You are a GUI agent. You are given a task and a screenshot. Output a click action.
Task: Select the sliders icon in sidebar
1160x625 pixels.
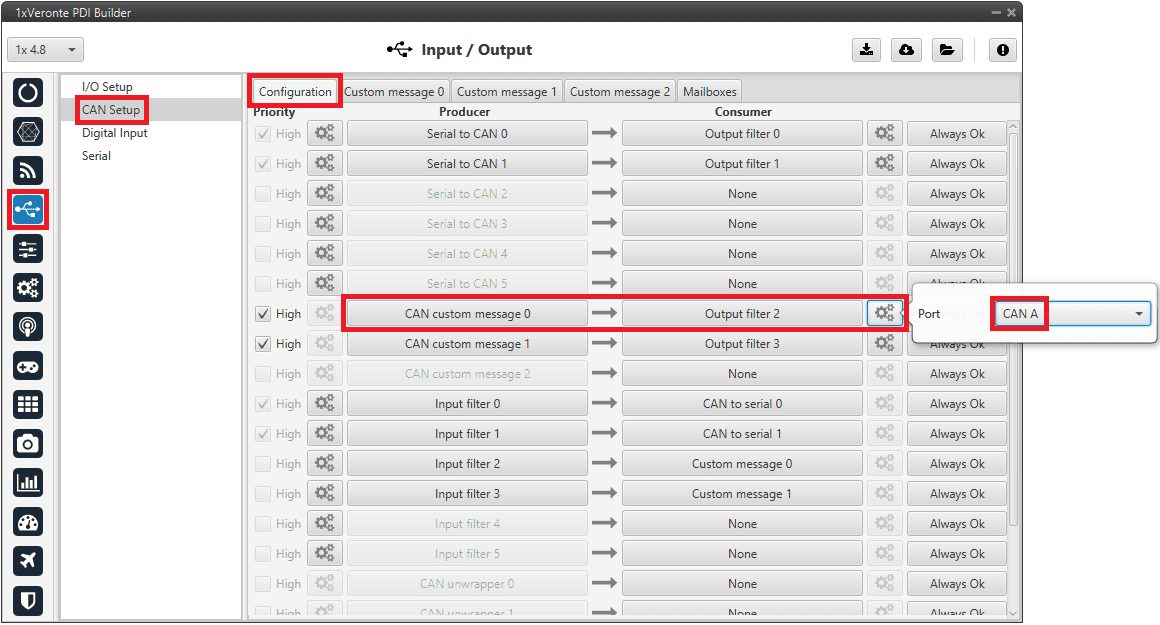pyautogui.click(x=28, y=249)
